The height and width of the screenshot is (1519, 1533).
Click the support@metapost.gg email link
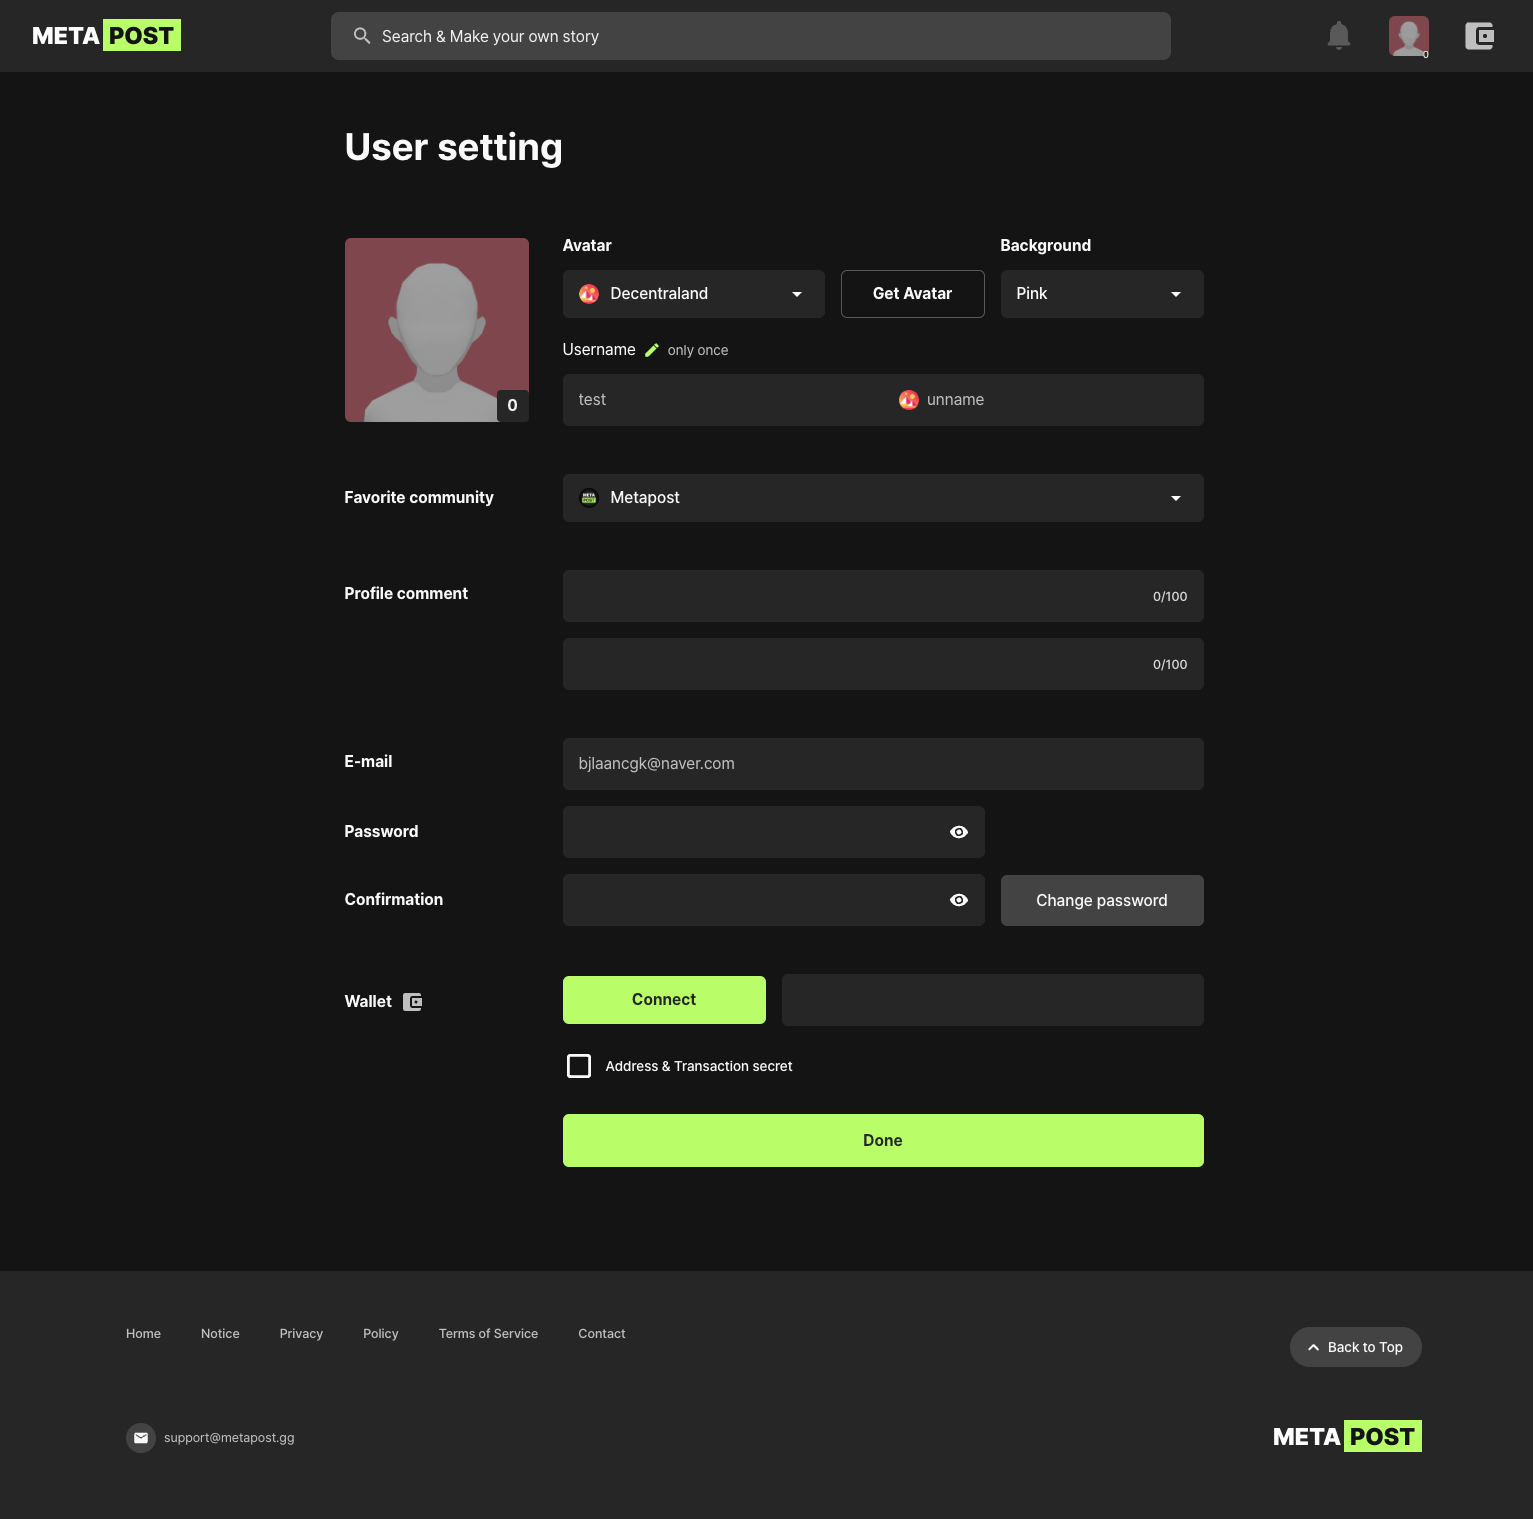tap(229, 1438)
